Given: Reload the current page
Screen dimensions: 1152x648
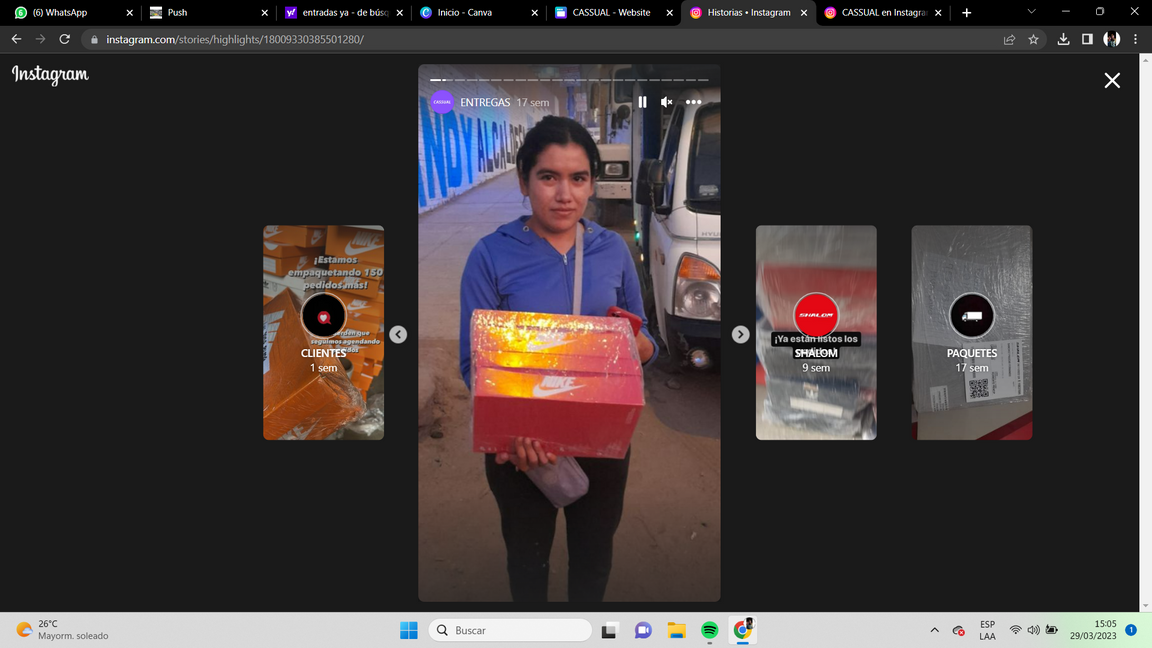Looking at the screenshot, I should 64,39.
